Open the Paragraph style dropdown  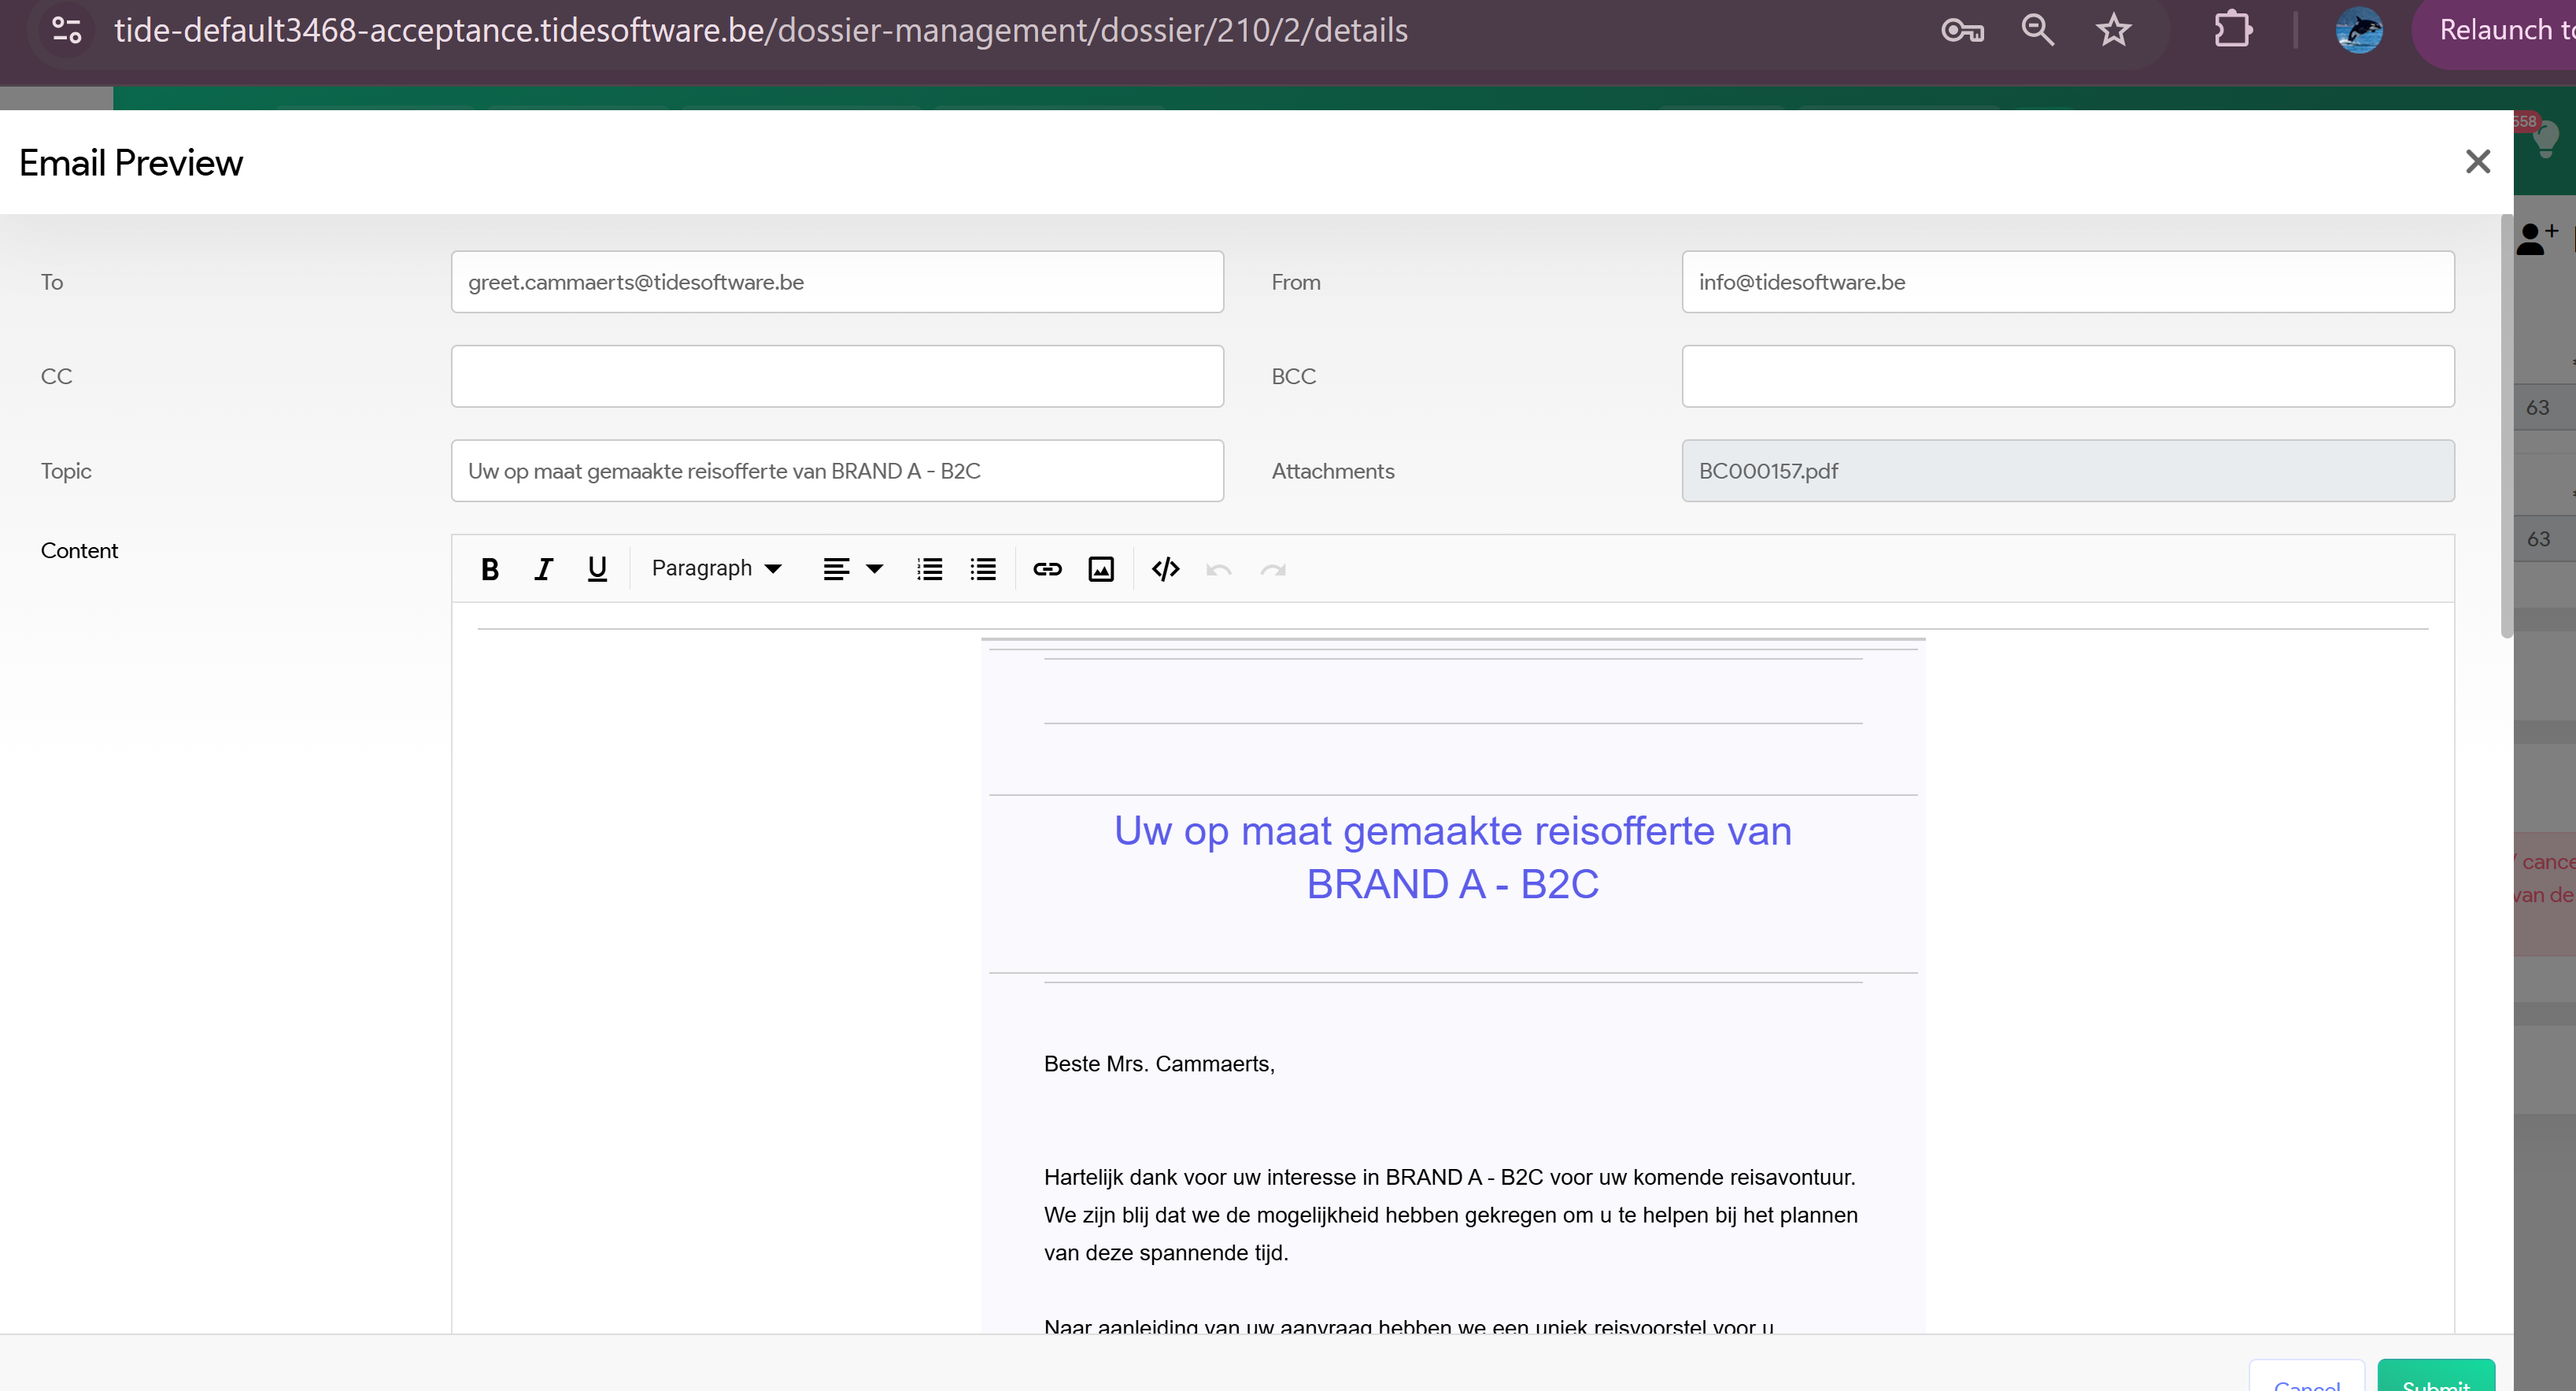pos(716,569)
